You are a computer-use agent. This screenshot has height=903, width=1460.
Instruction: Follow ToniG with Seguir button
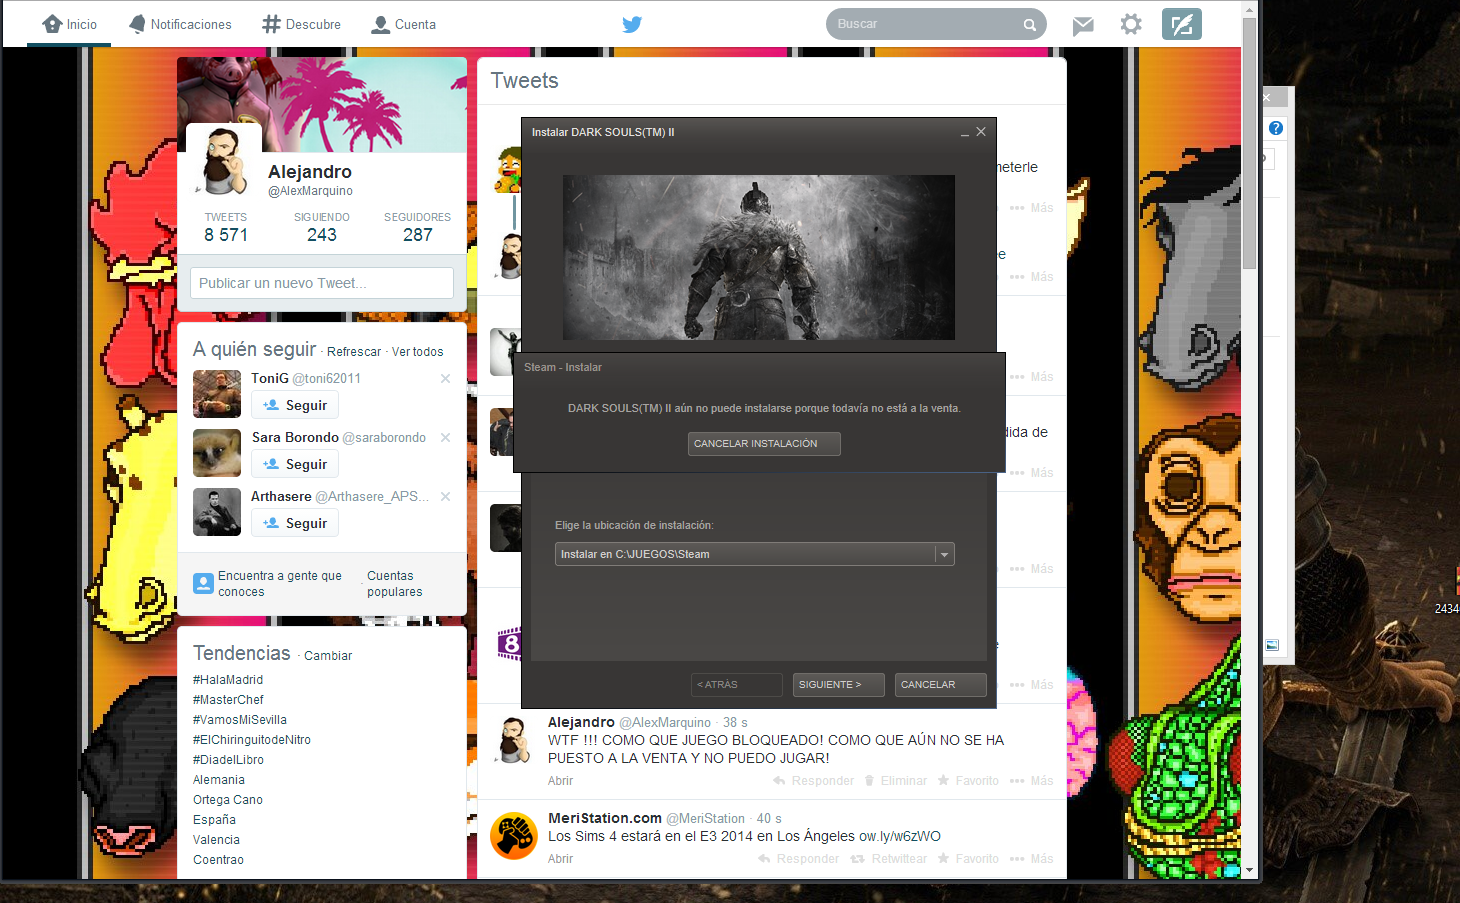(295, 405)
